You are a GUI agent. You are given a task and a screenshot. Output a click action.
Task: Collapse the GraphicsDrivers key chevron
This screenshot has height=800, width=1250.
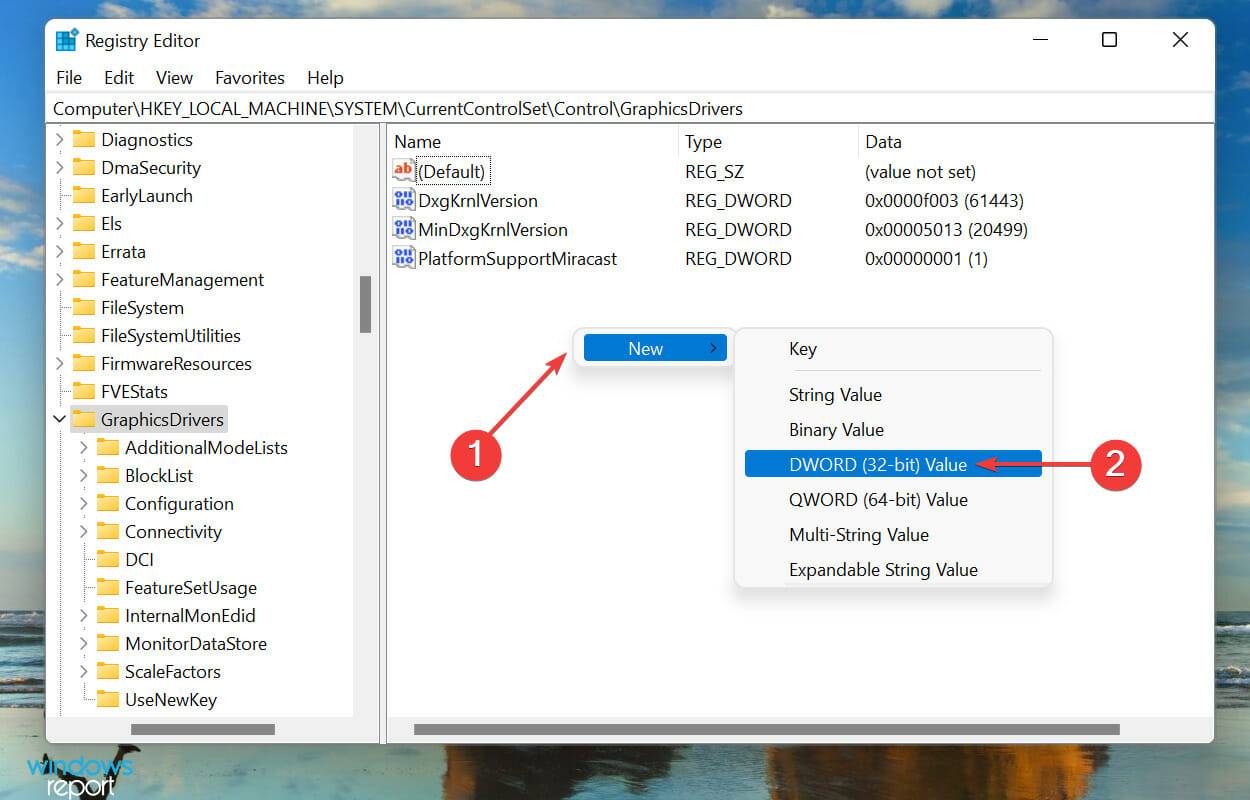click(x=59, y=419)
